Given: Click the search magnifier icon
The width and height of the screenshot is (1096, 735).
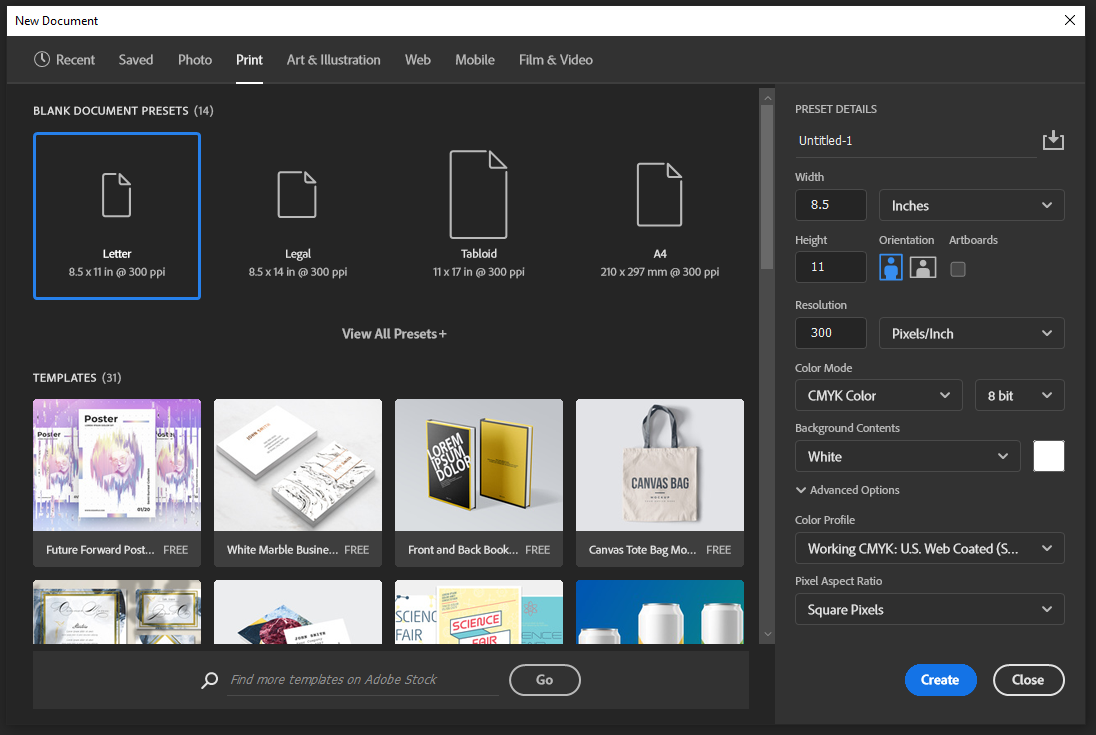Looking at the screenshot, I should pyautogui.click(x=209, y=680).
